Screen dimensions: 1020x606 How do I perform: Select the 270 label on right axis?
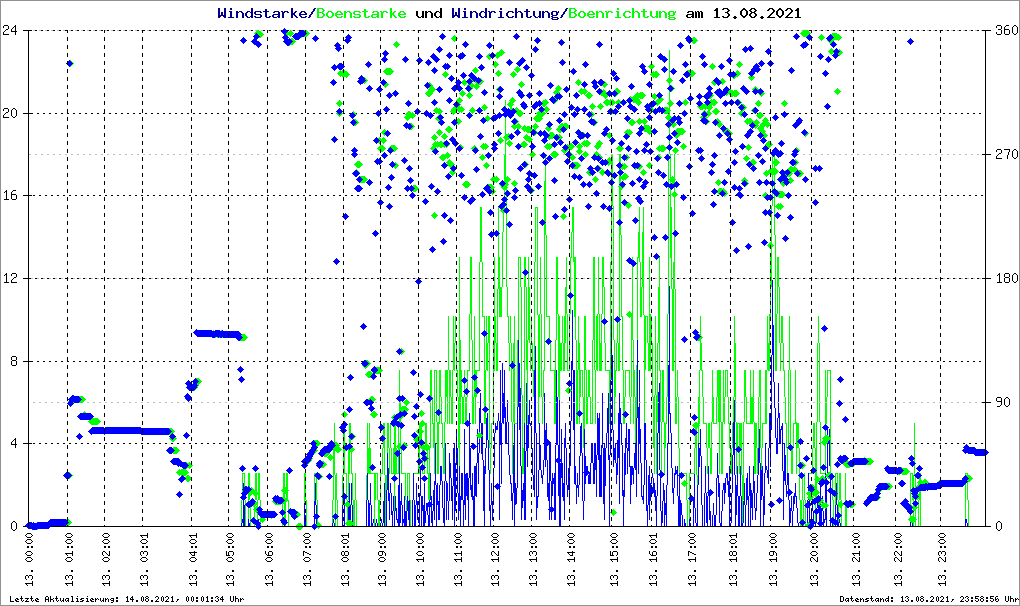point(1004,154)
